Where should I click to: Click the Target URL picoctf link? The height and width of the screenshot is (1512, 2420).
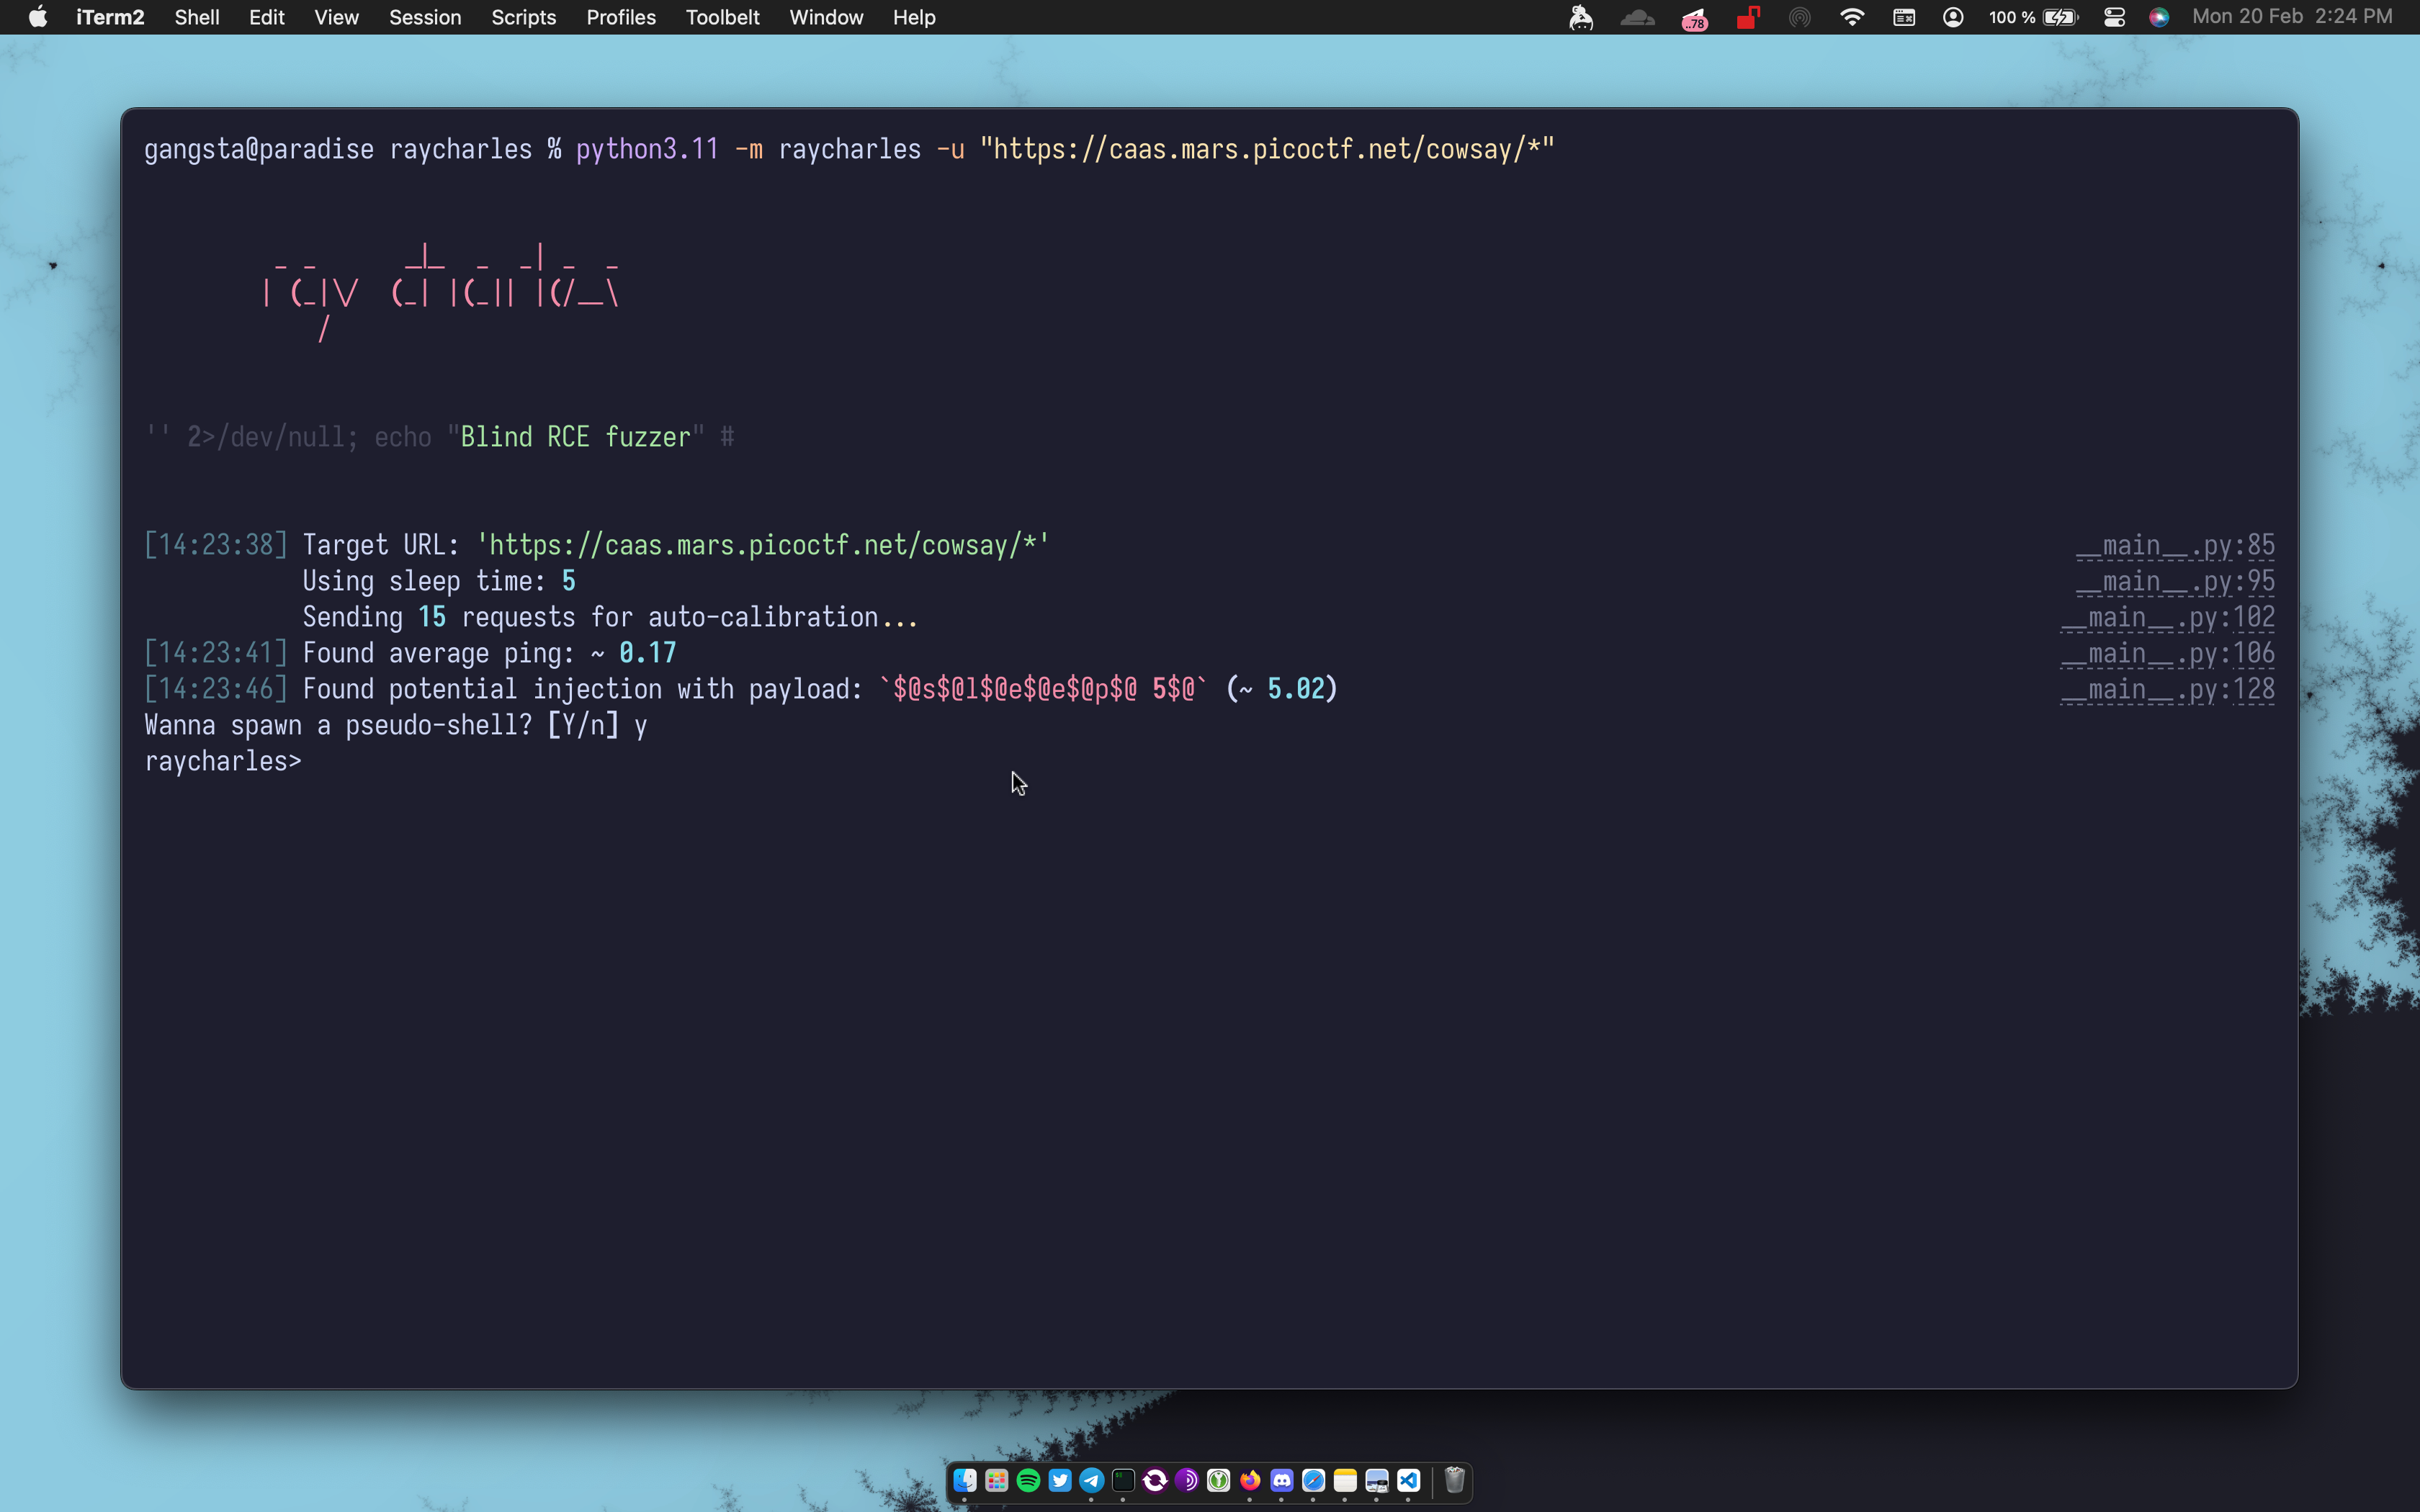tap(763, 545)
